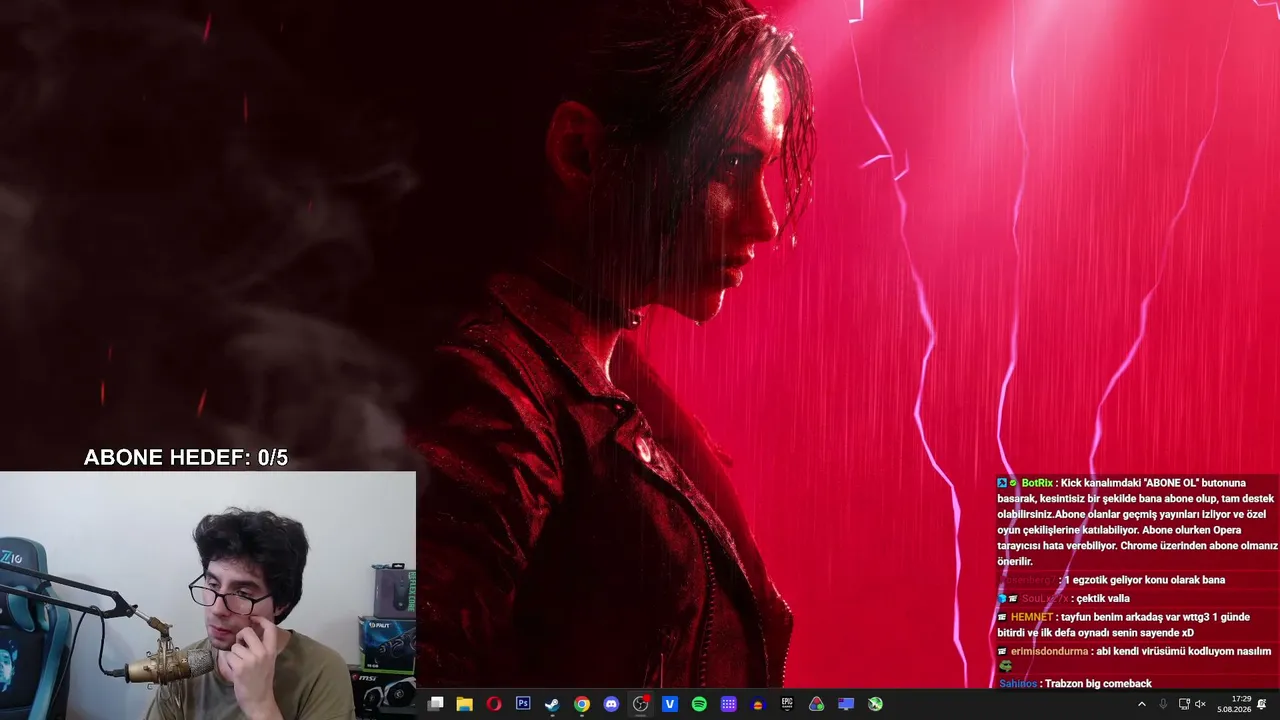This screenshot has width=1280, height=720.
Task: Click the BotRix username in chat
Action: [x=1037, y=483]
